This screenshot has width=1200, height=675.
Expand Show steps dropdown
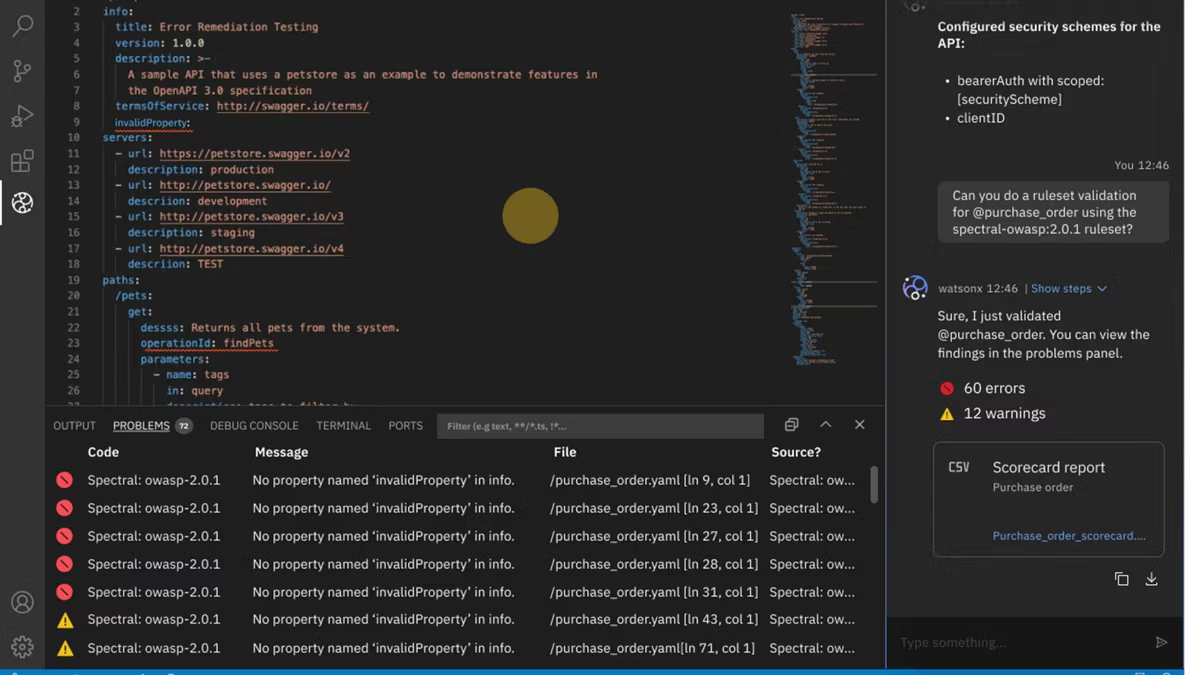point(1069,288)
